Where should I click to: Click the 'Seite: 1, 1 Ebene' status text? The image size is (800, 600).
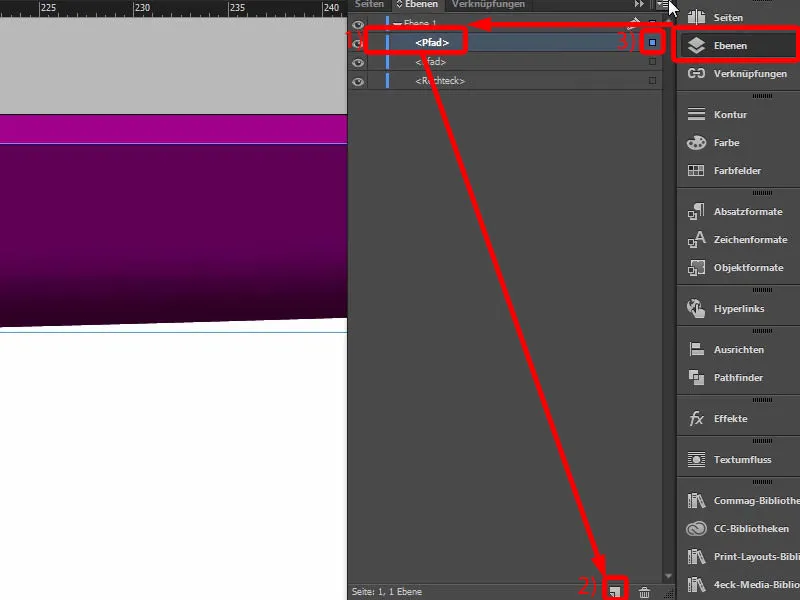click(x=387, y=592)
